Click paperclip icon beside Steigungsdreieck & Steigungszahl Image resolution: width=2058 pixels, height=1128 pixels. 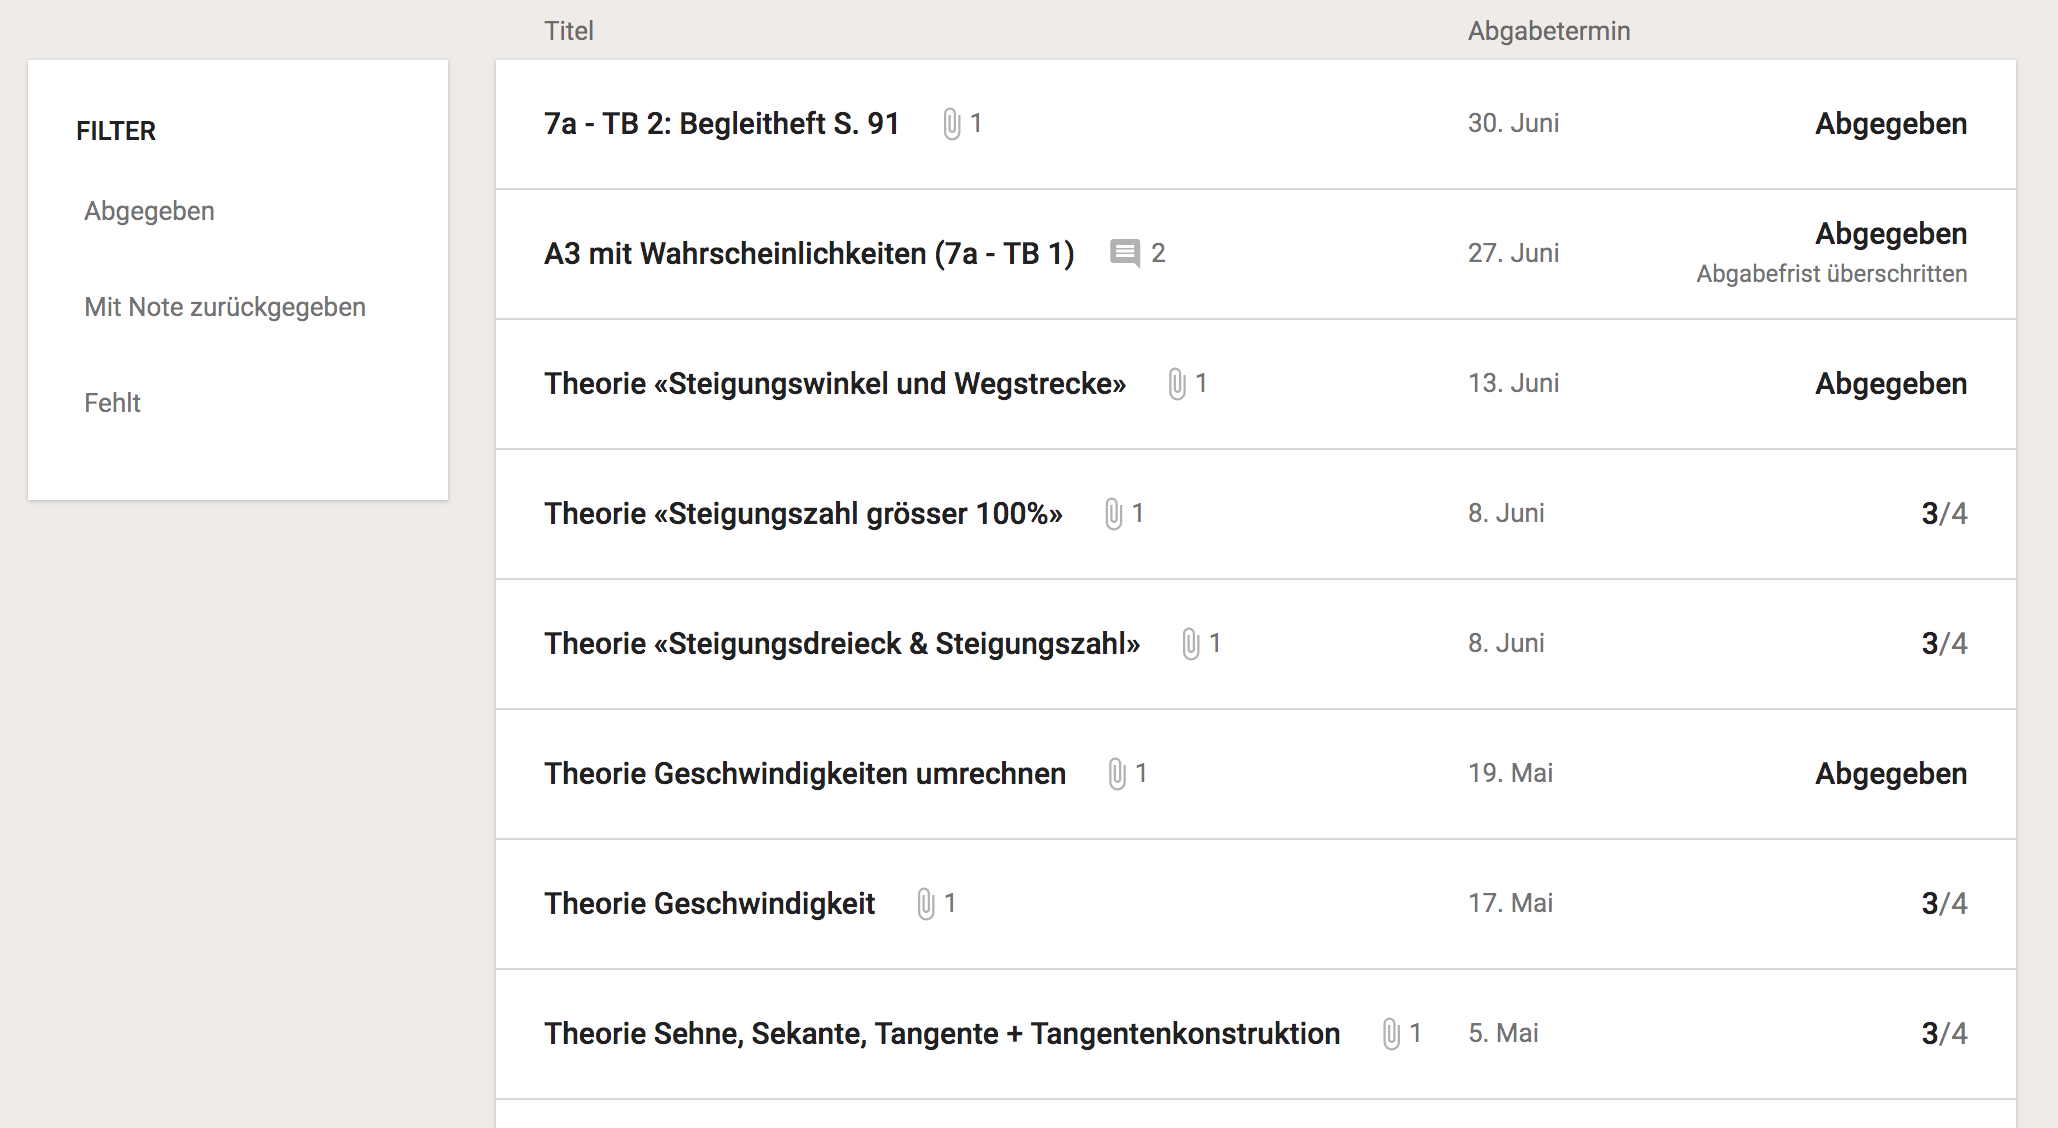(x=1190, y=643)
